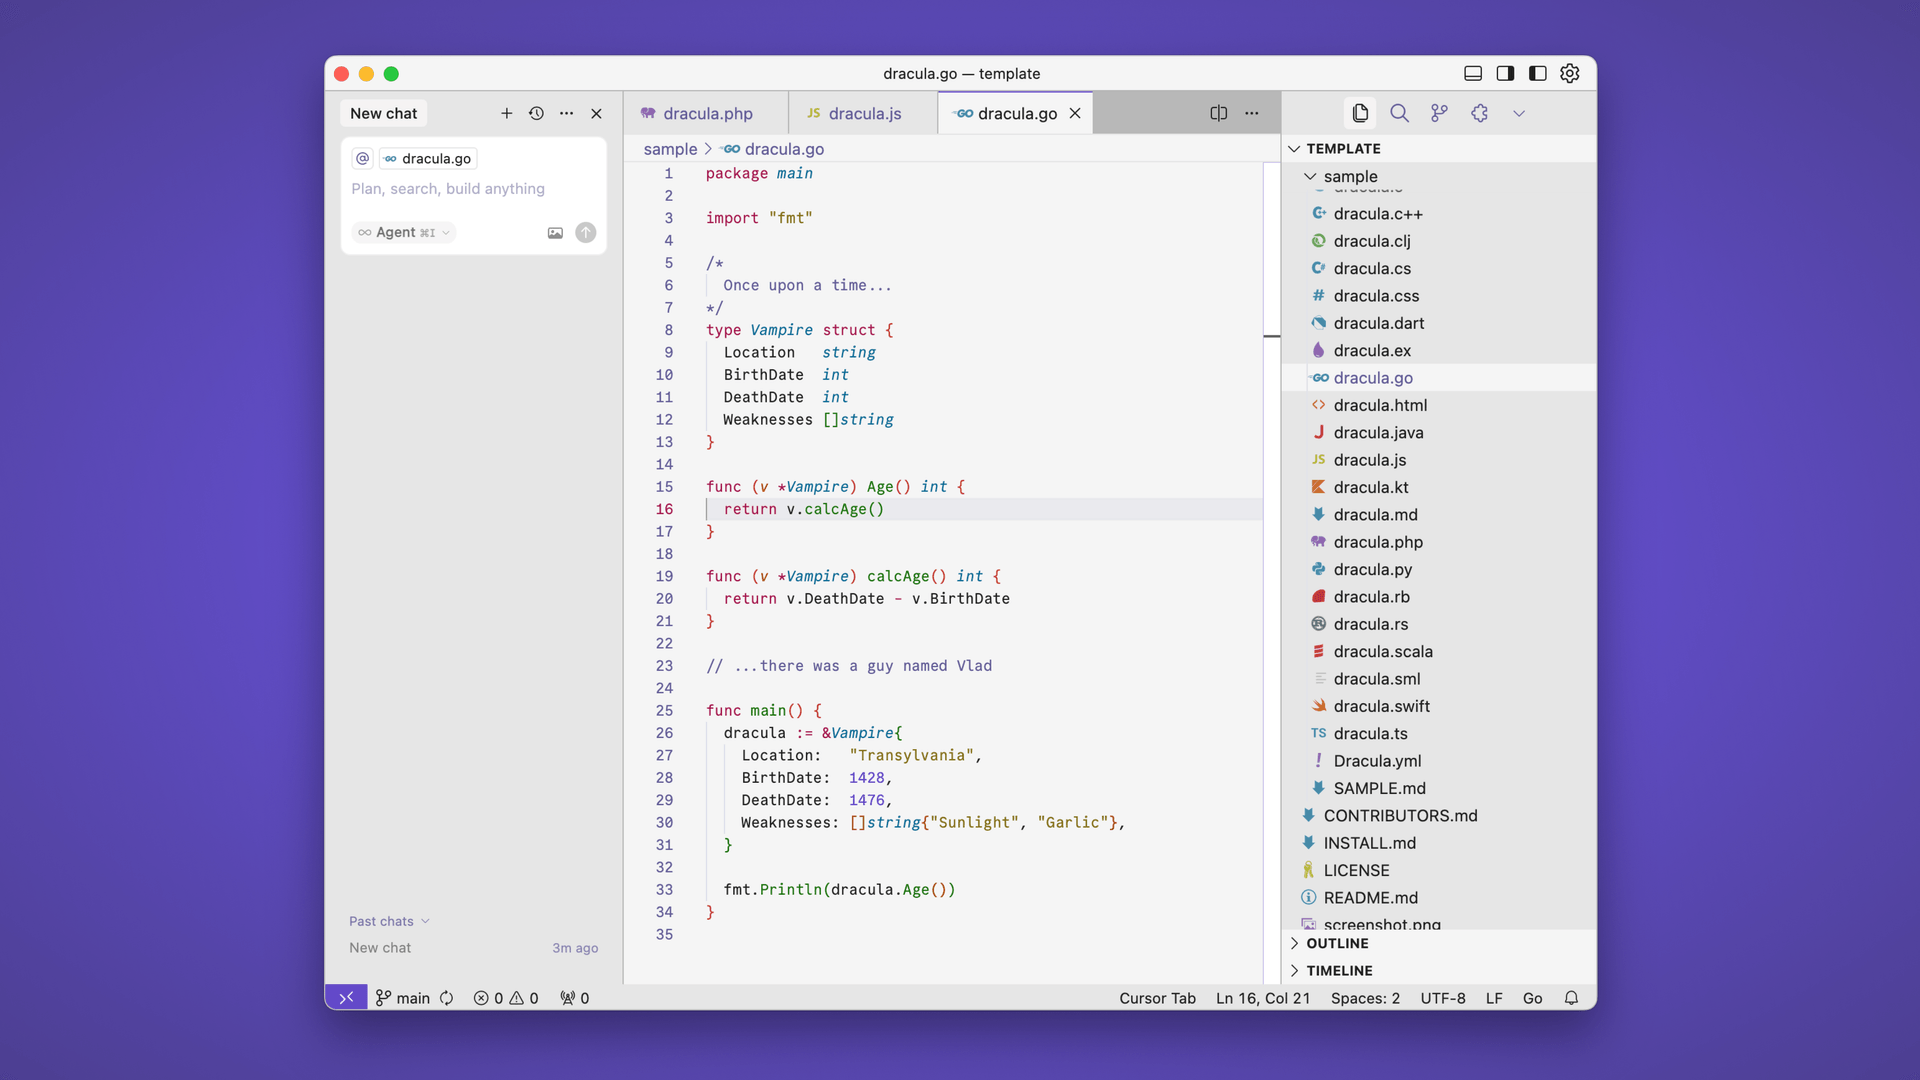Switch to dracula.js tab
The height and width of the screenshot is (1080, 1920).
(863, 113)
